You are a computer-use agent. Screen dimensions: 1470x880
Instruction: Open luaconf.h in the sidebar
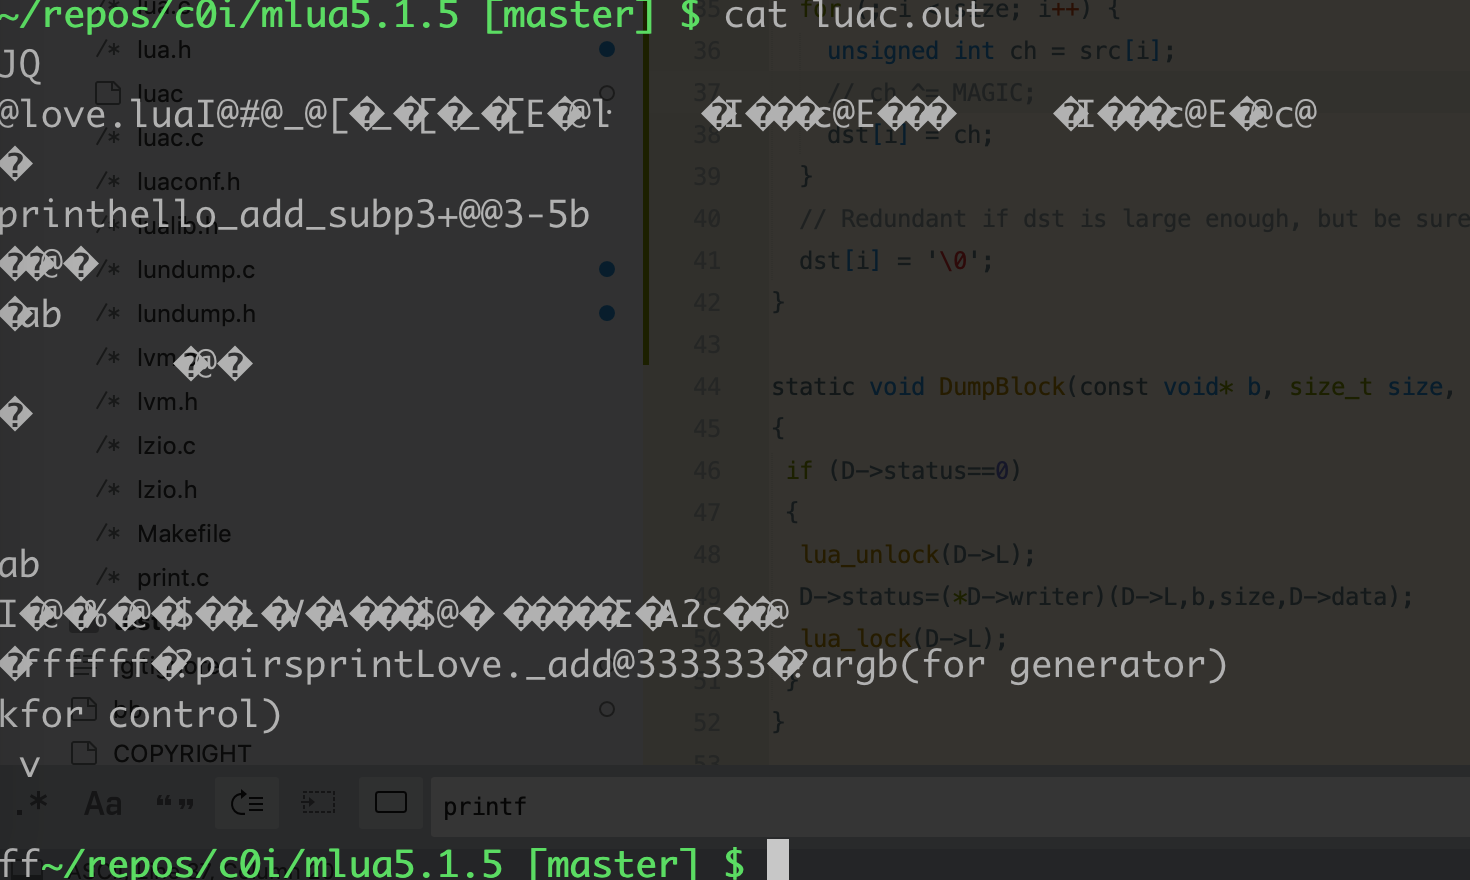(188, 182)
